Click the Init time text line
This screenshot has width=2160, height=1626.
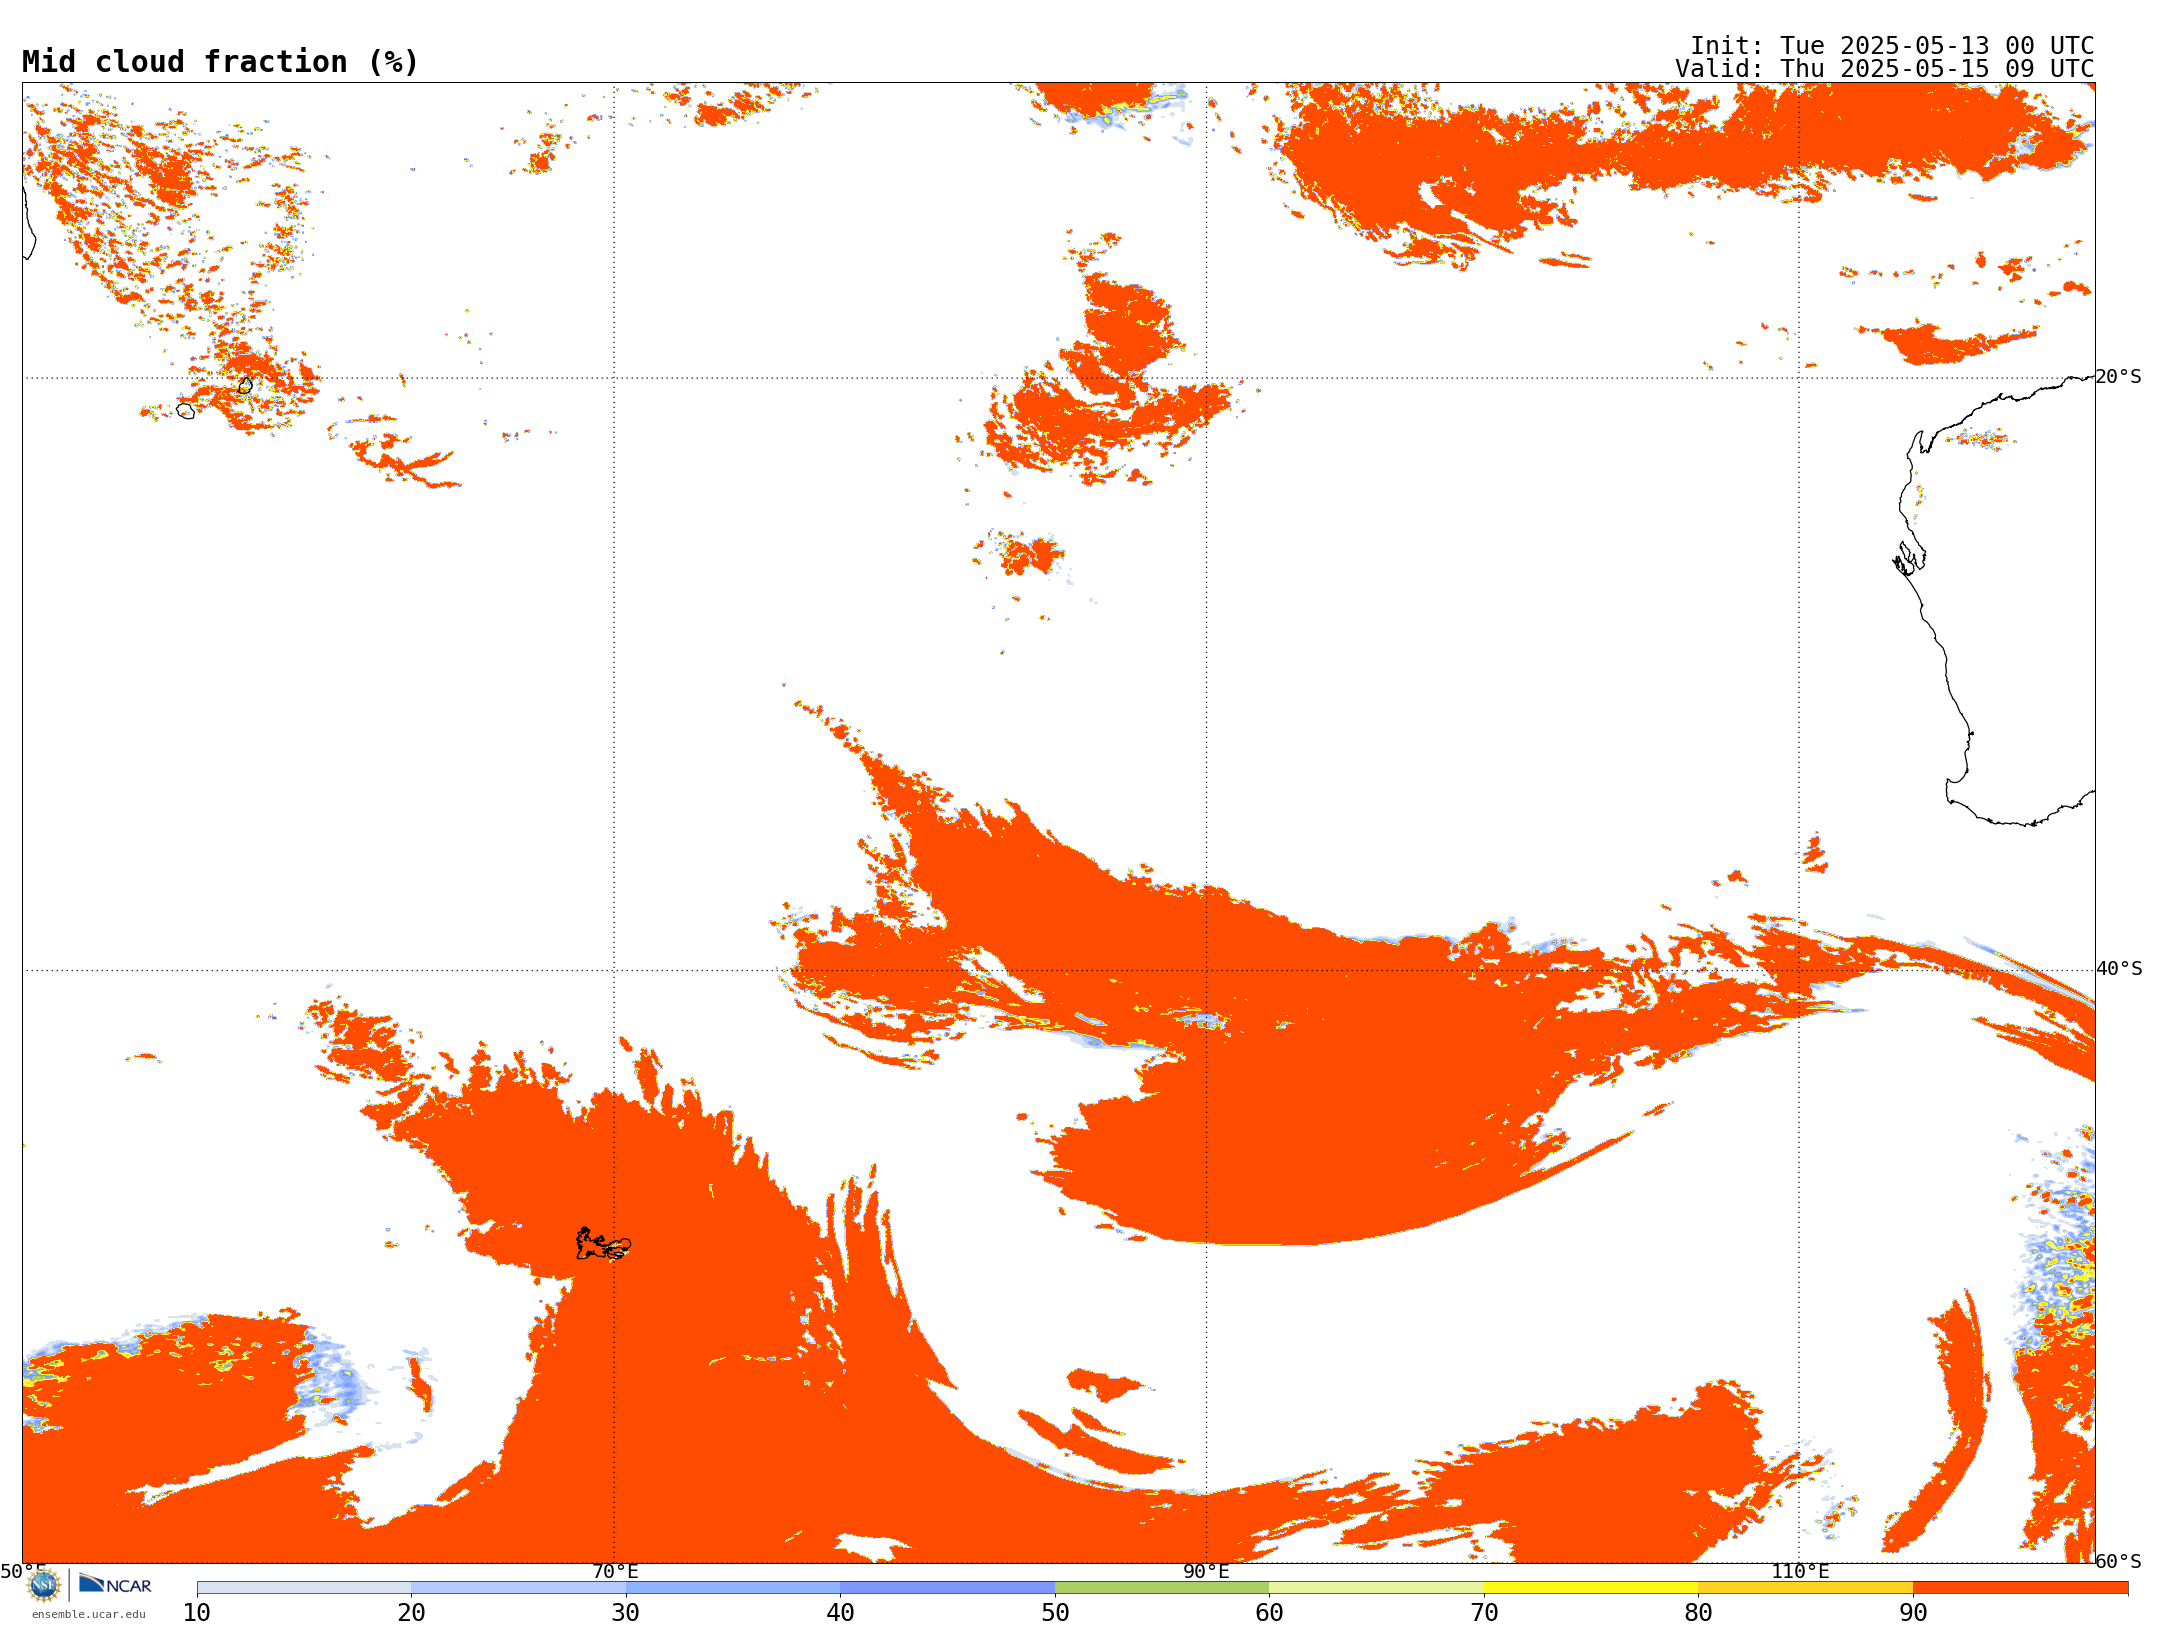[1891, 46]
